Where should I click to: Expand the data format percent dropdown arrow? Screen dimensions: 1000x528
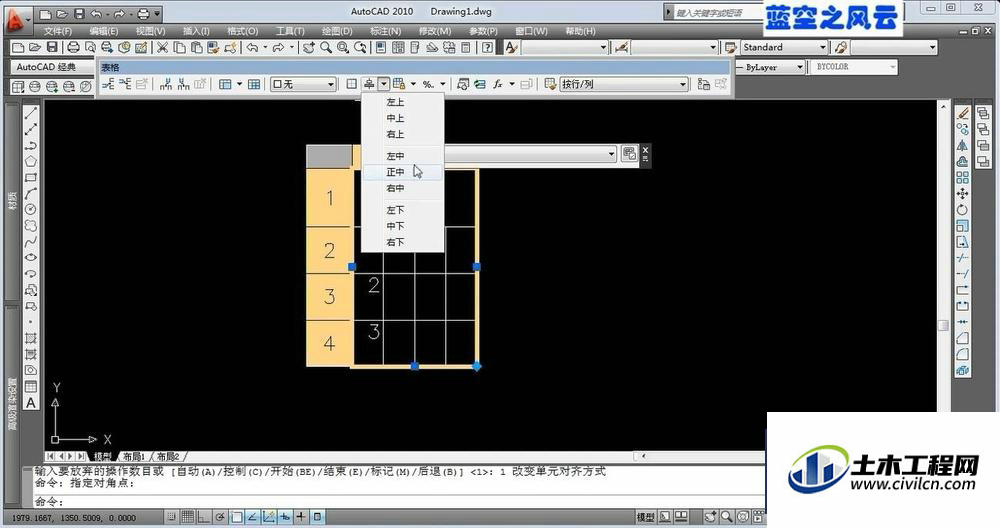point(443,84)
